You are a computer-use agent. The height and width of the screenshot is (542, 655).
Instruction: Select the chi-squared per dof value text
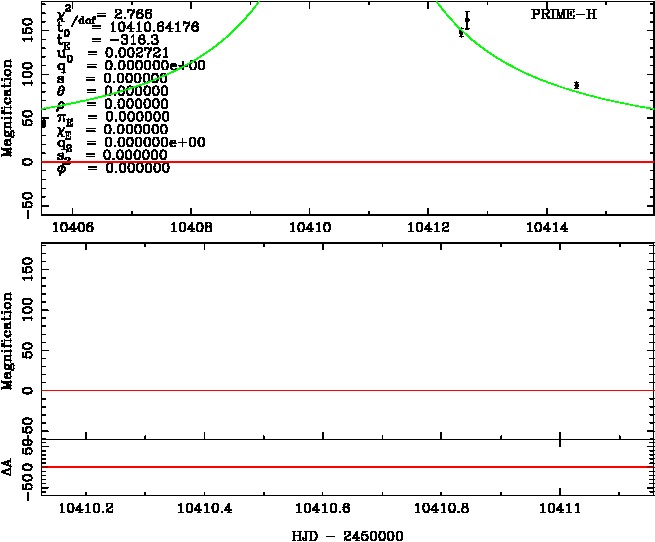coord(105,14)
